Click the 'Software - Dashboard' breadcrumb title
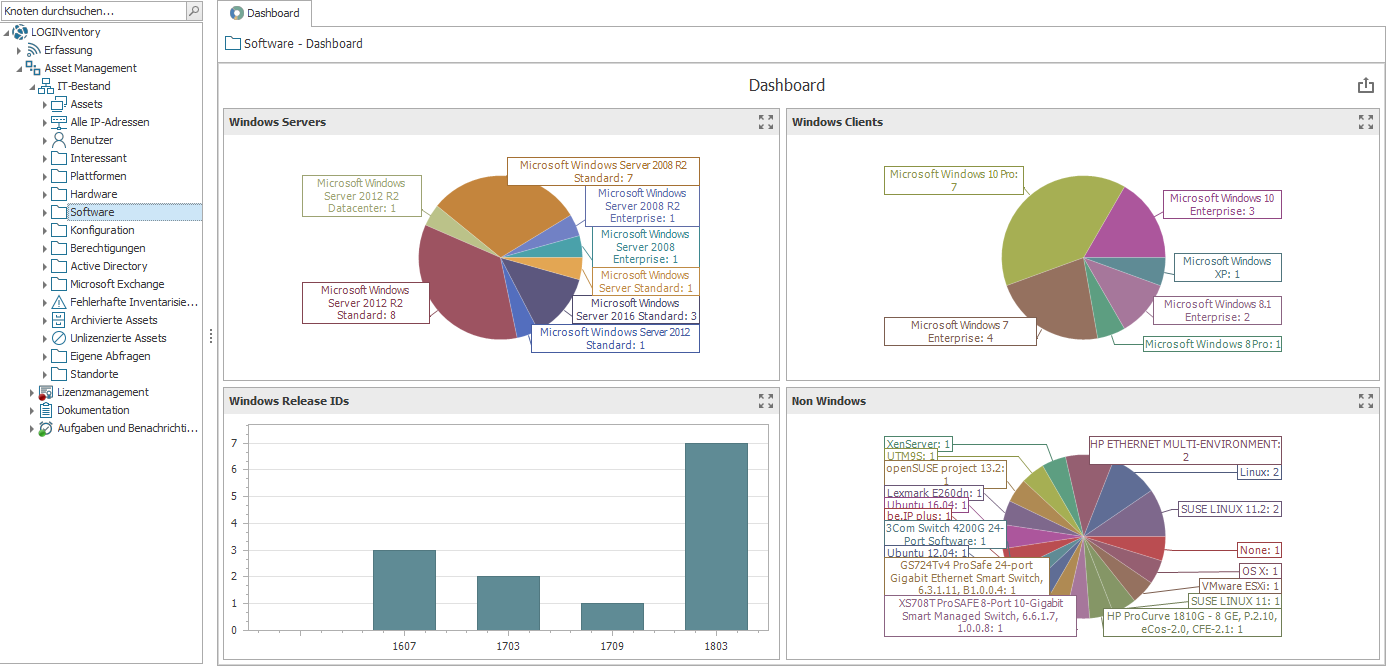Viewport: 1388px width, 668px height. [x=303, y=44]
